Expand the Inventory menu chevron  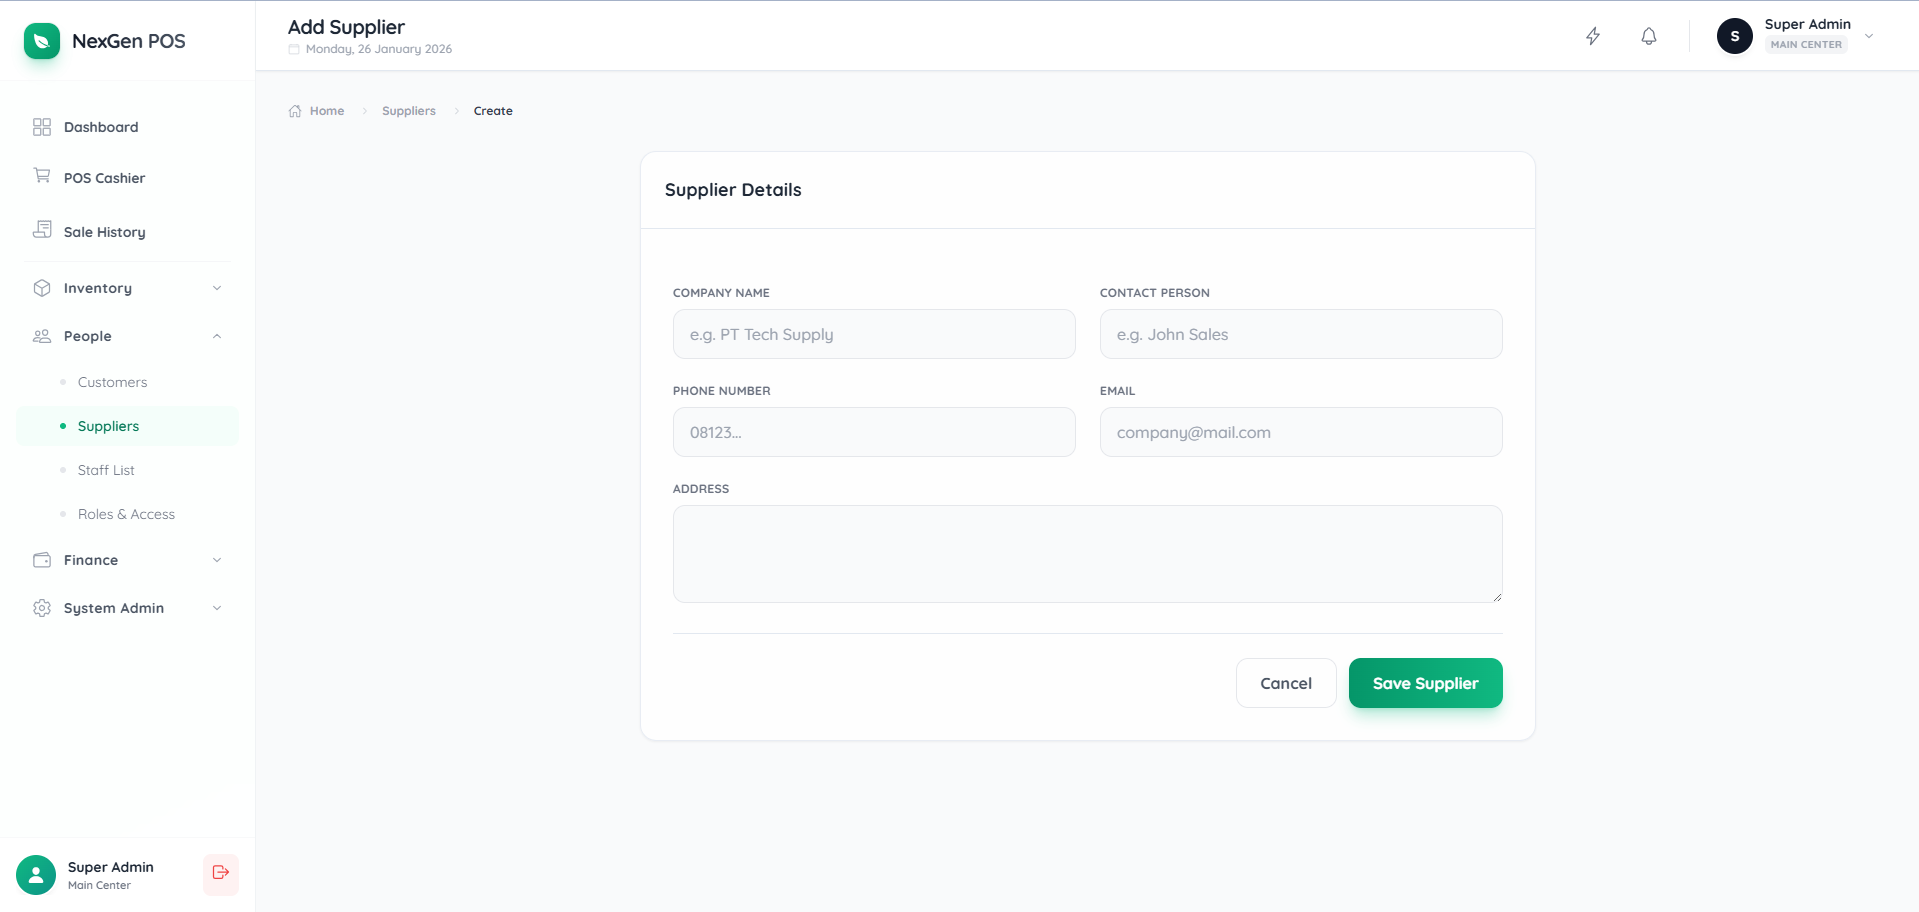point(217,288)
